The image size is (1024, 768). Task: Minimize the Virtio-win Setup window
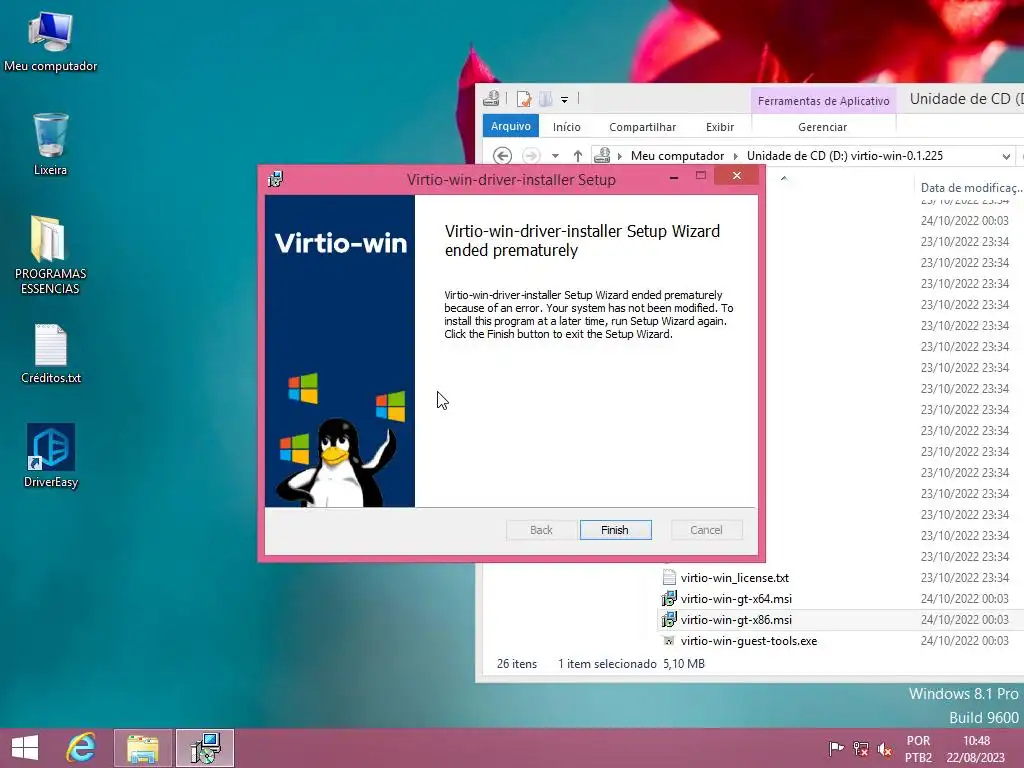click(674, 177)
